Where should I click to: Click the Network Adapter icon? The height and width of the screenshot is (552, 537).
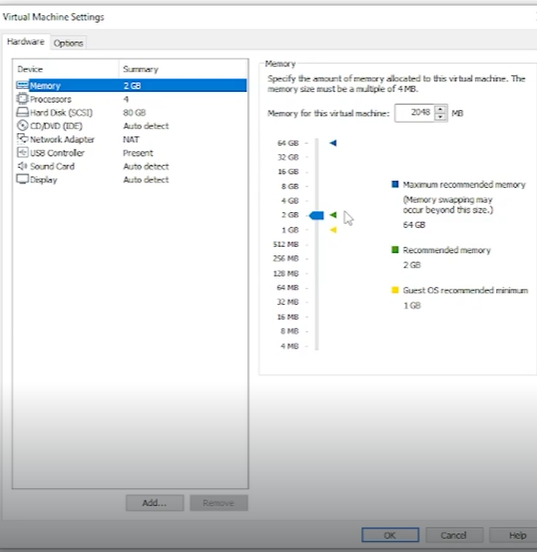pos(22,139)
